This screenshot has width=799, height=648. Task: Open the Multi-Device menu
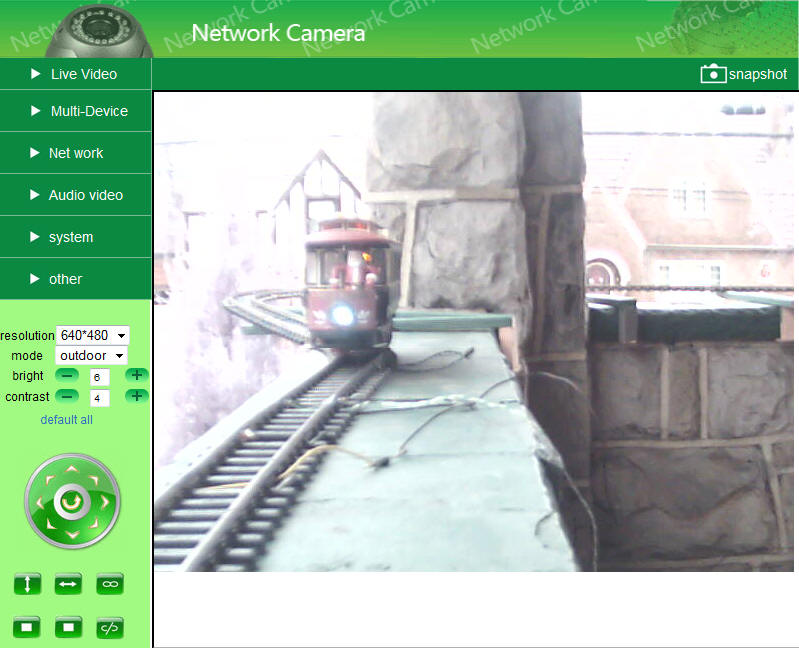point(76,111)
